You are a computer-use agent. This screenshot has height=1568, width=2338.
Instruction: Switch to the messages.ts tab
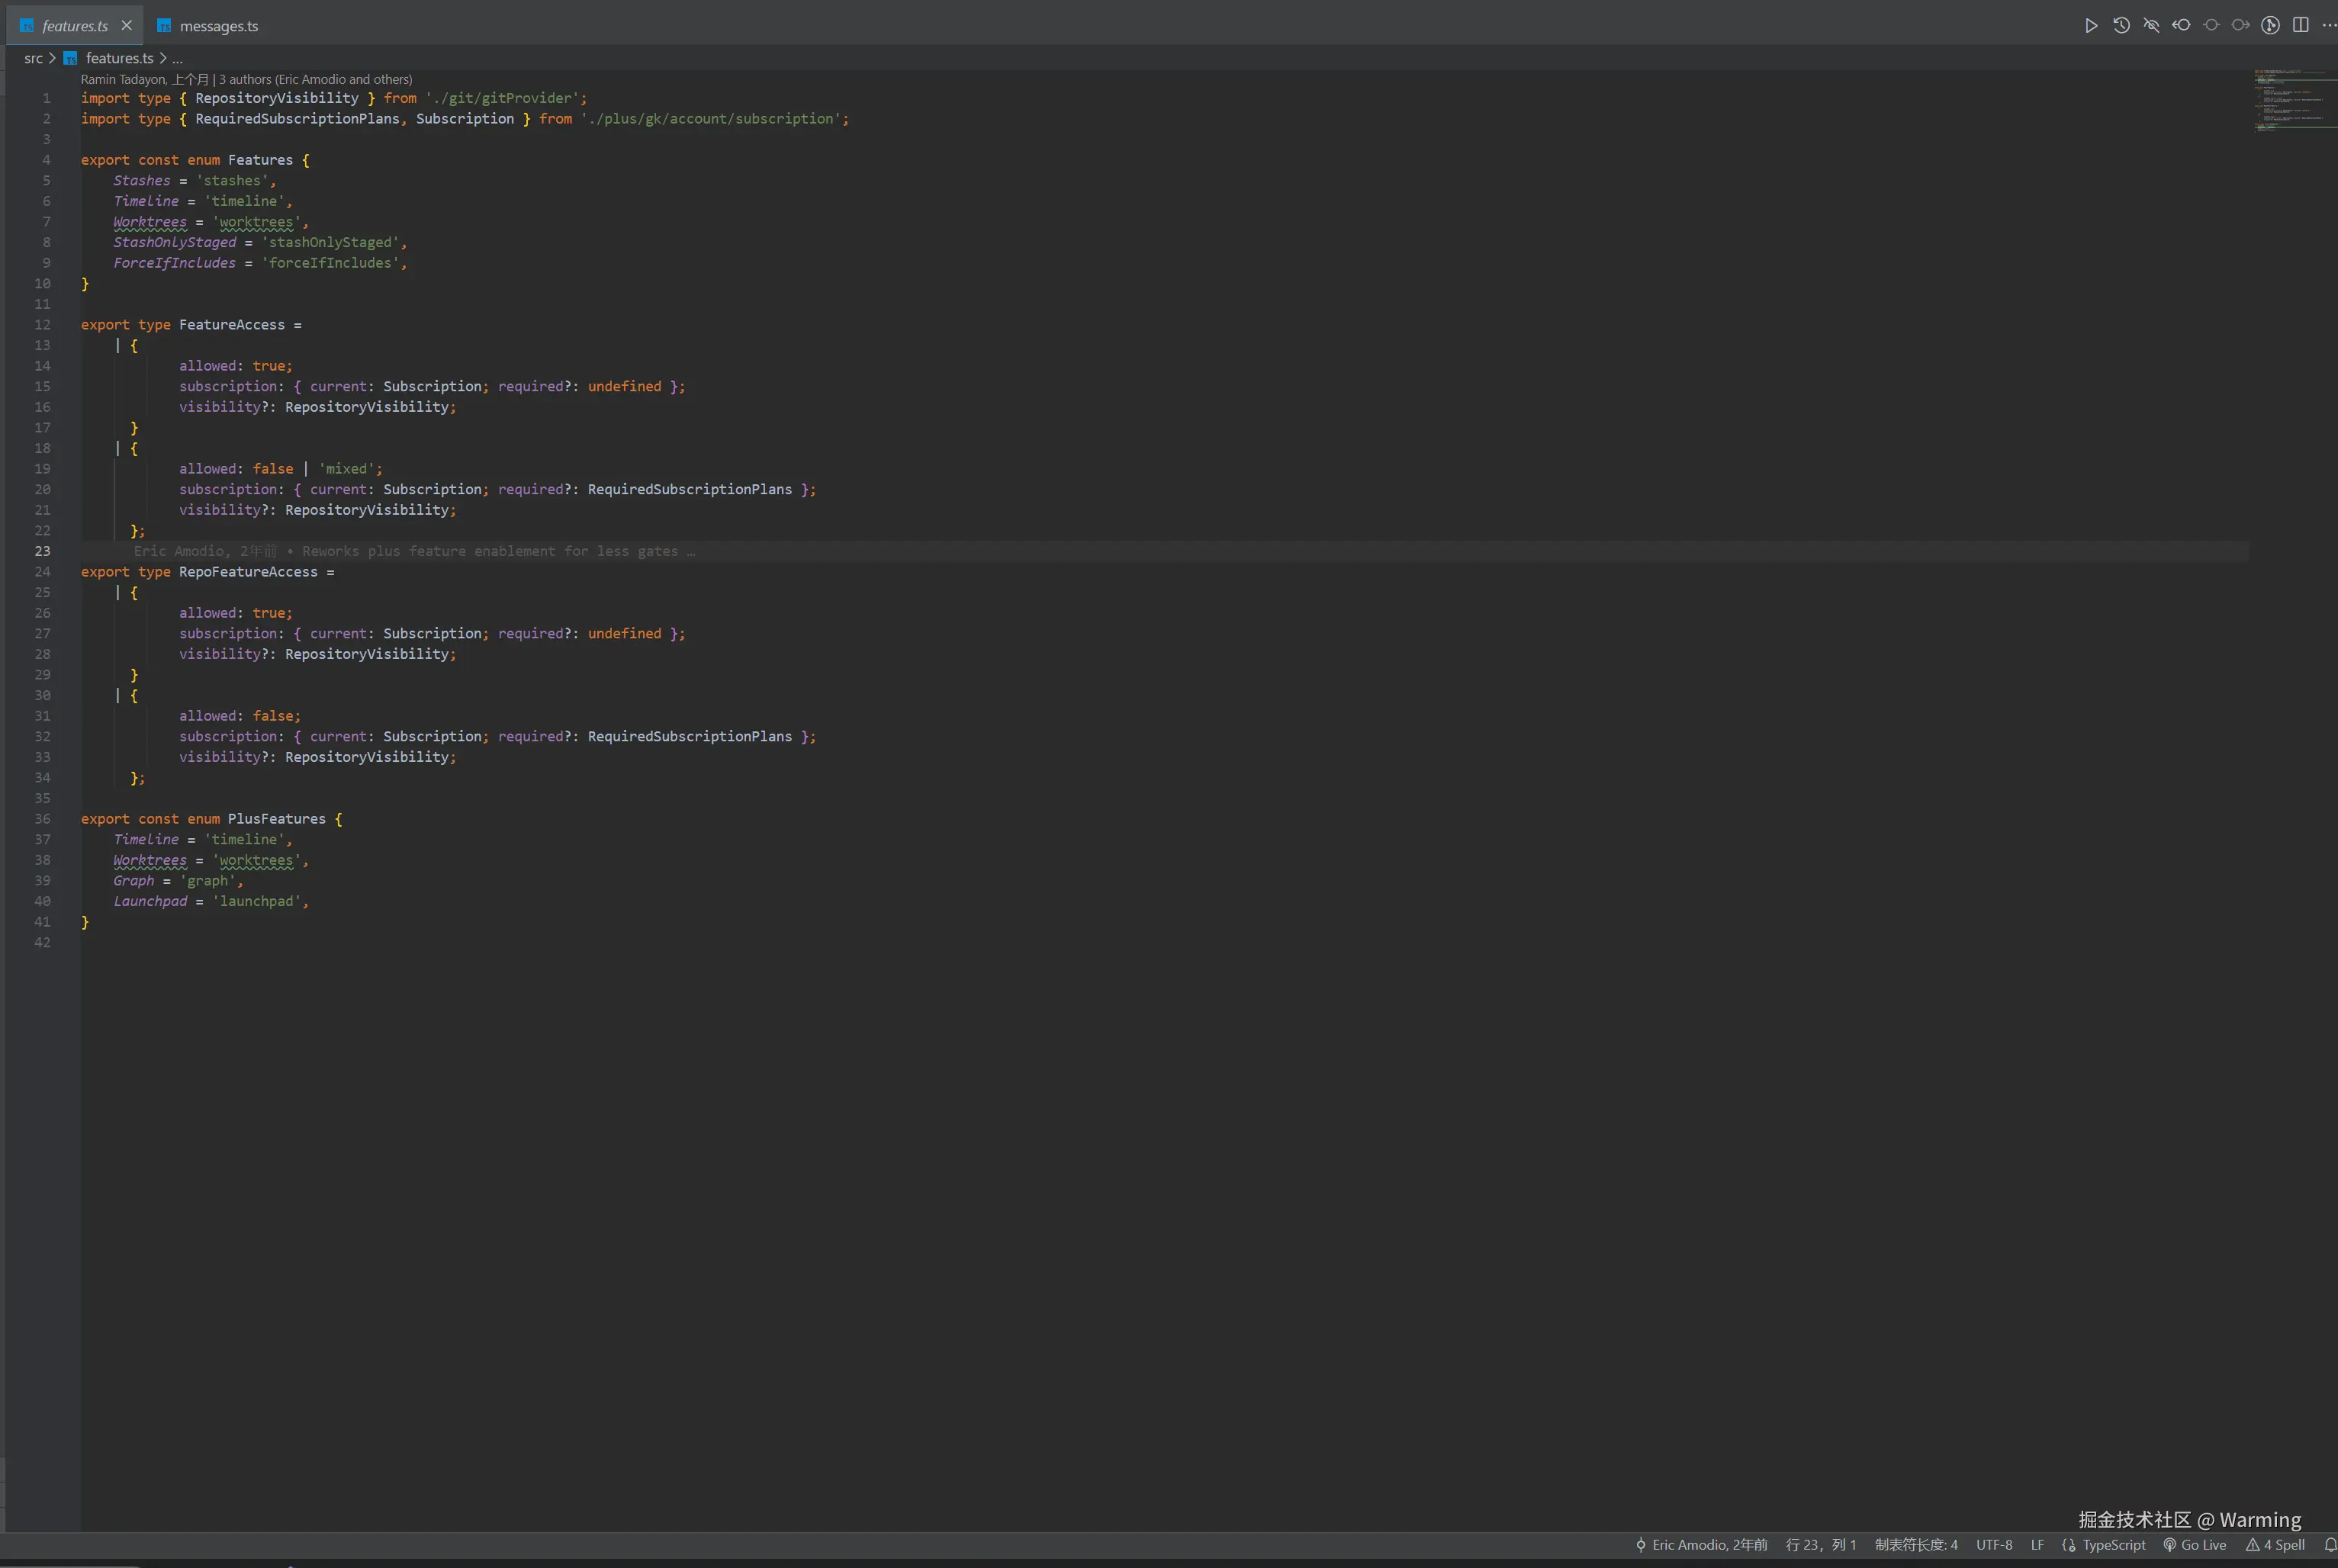coord(217,25)
